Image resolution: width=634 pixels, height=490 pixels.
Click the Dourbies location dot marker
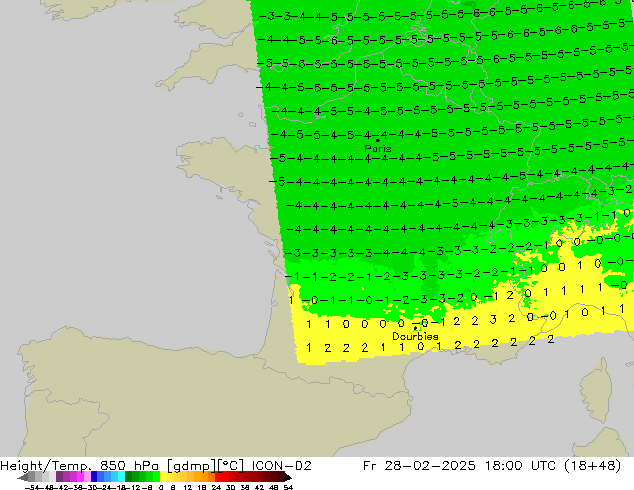click(x=415, y=328)
